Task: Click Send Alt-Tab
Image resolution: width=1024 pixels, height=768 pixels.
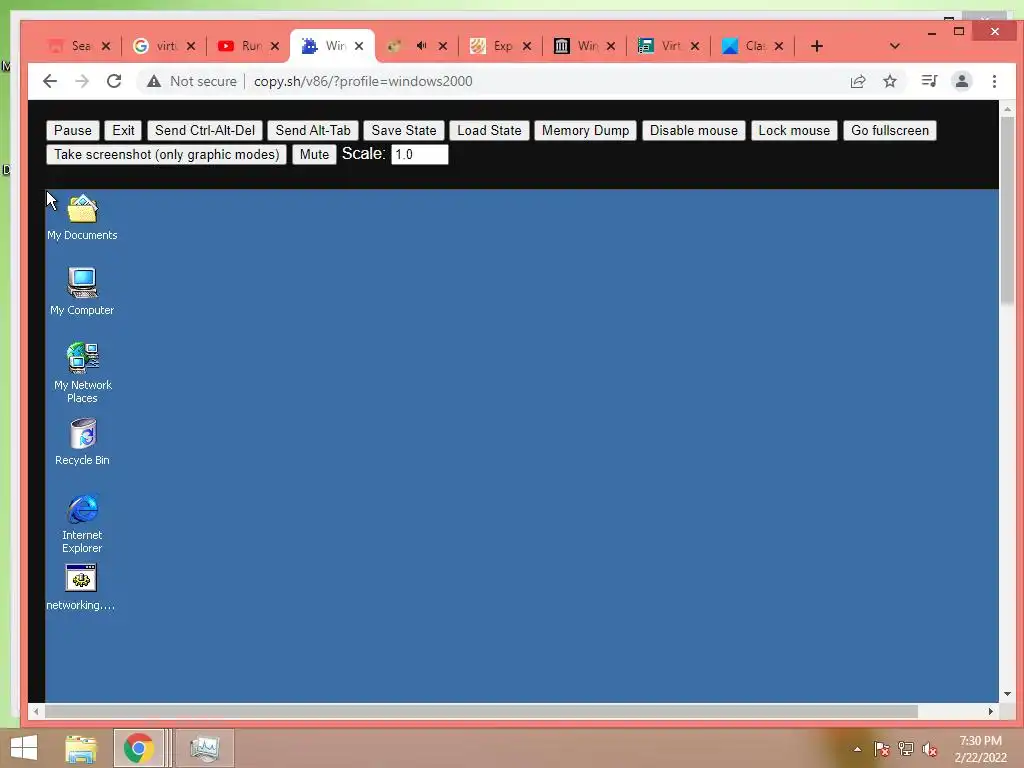Action: click(313, 130)
